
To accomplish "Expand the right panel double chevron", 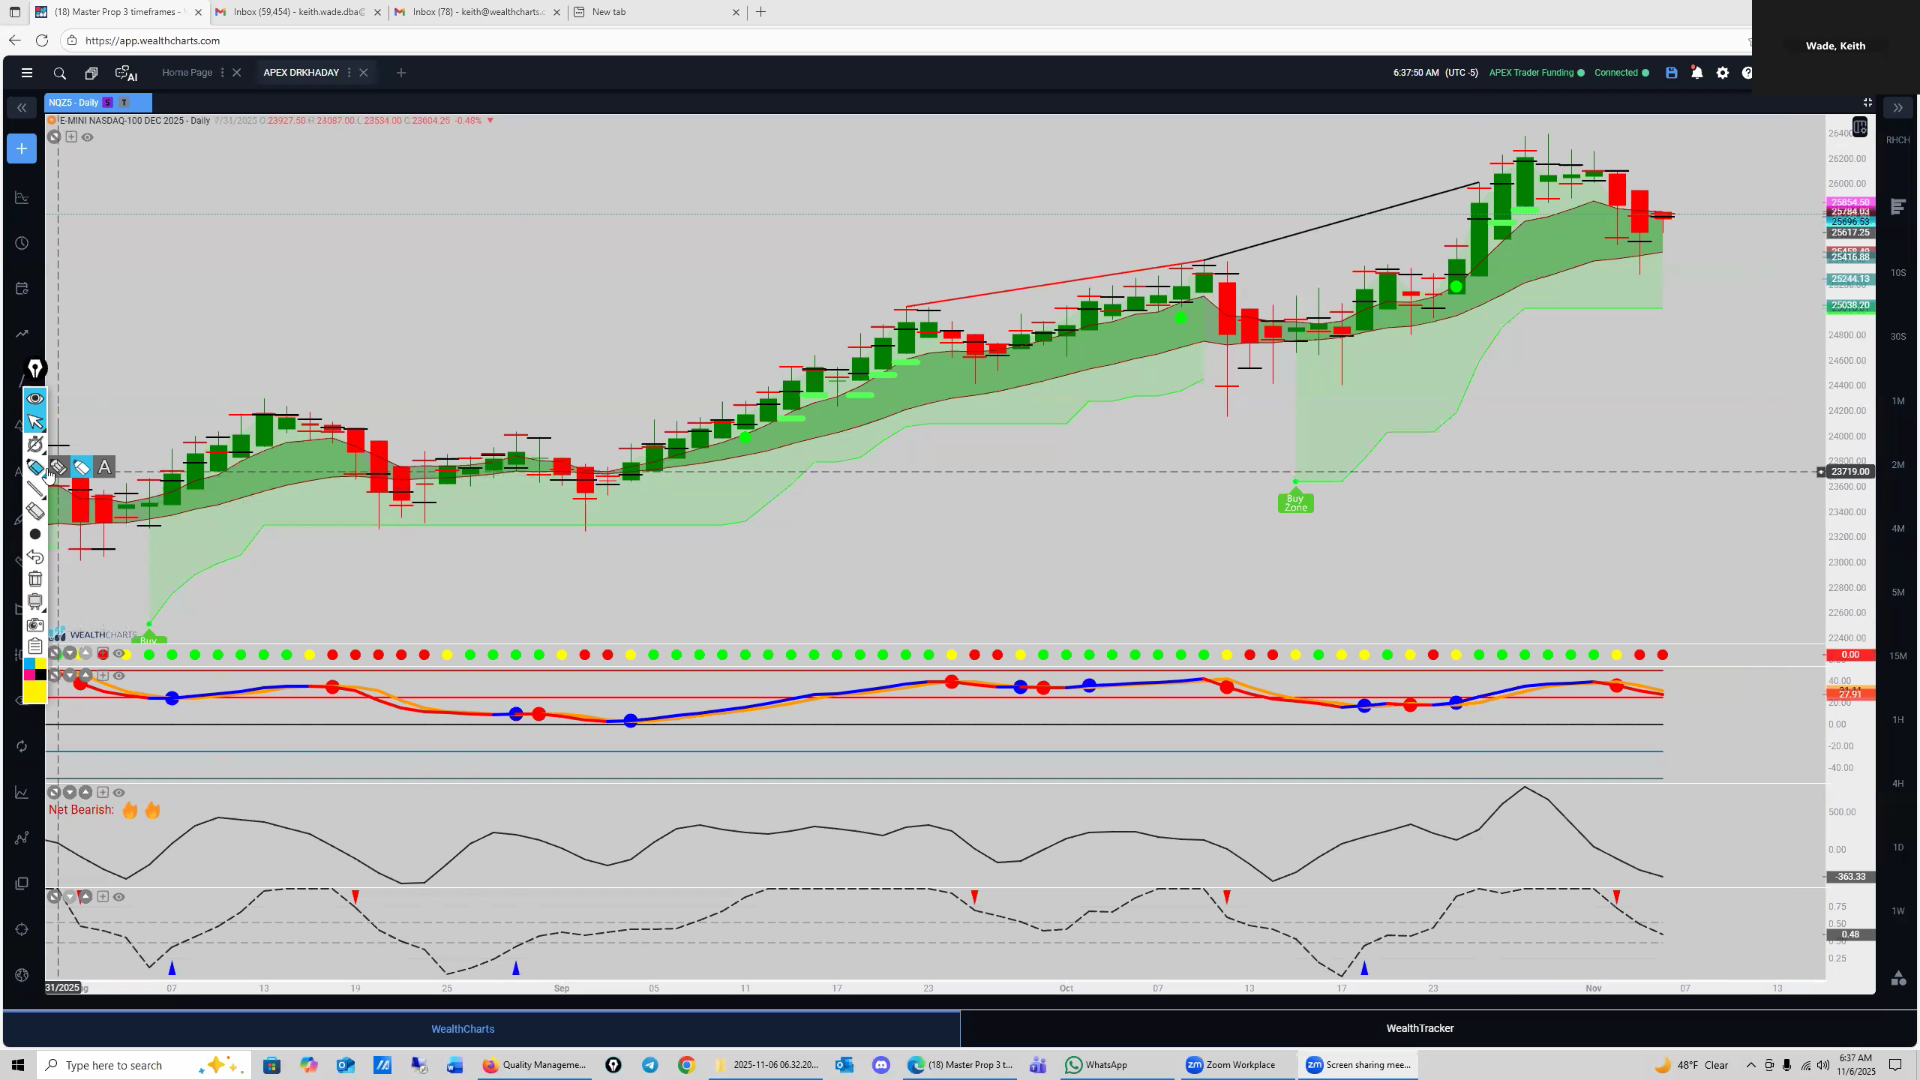I will 1897,107.
